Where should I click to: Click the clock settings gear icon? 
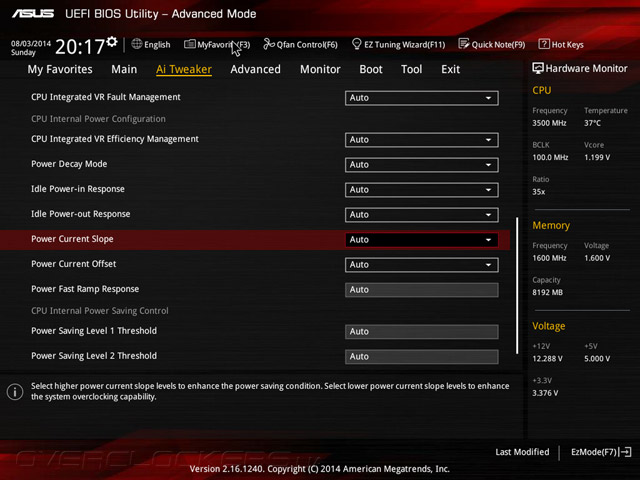(x=112, y=42)
